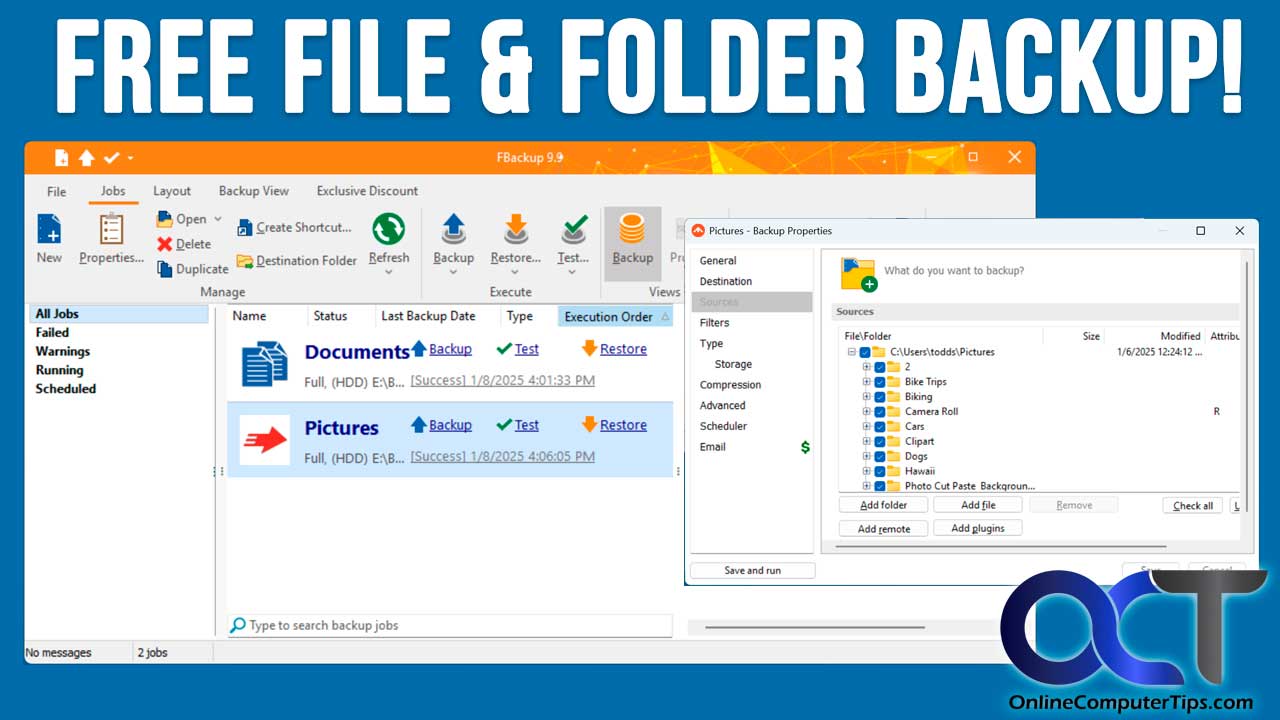Click the Create Shortcut icon
1280x720 pixels.
[245, 228]
